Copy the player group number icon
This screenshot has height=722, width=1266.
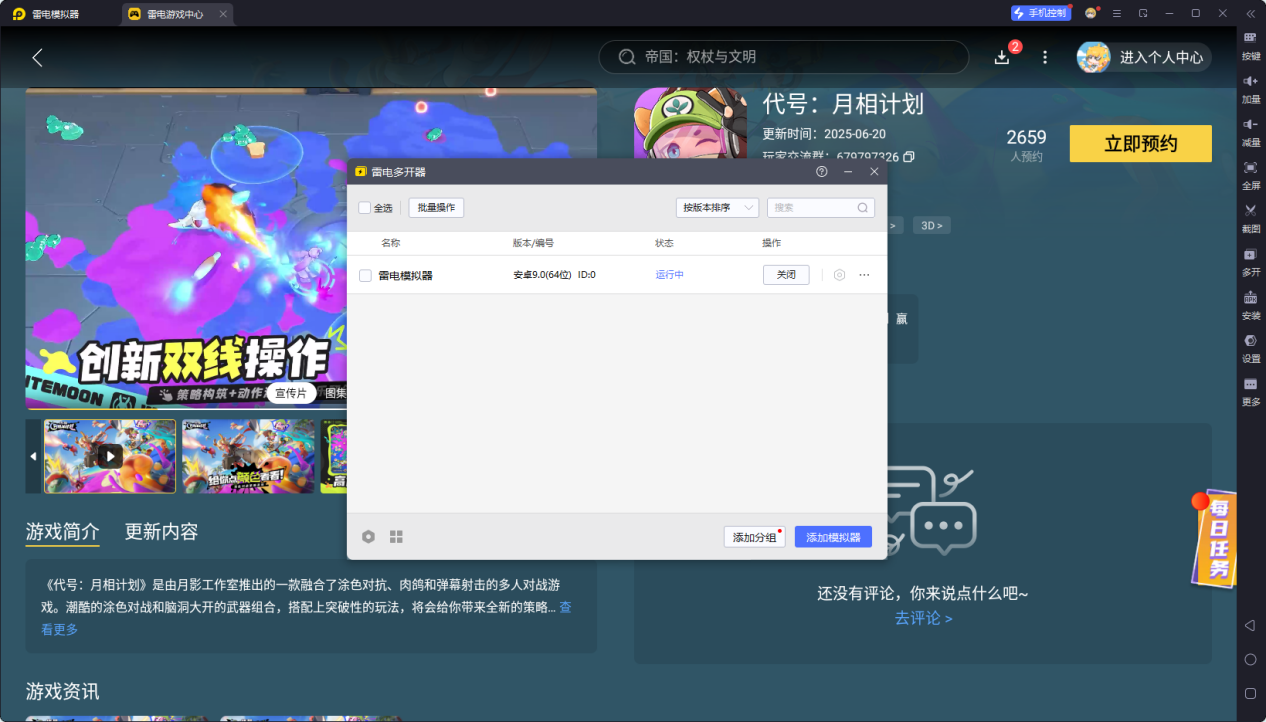(909, 157)
